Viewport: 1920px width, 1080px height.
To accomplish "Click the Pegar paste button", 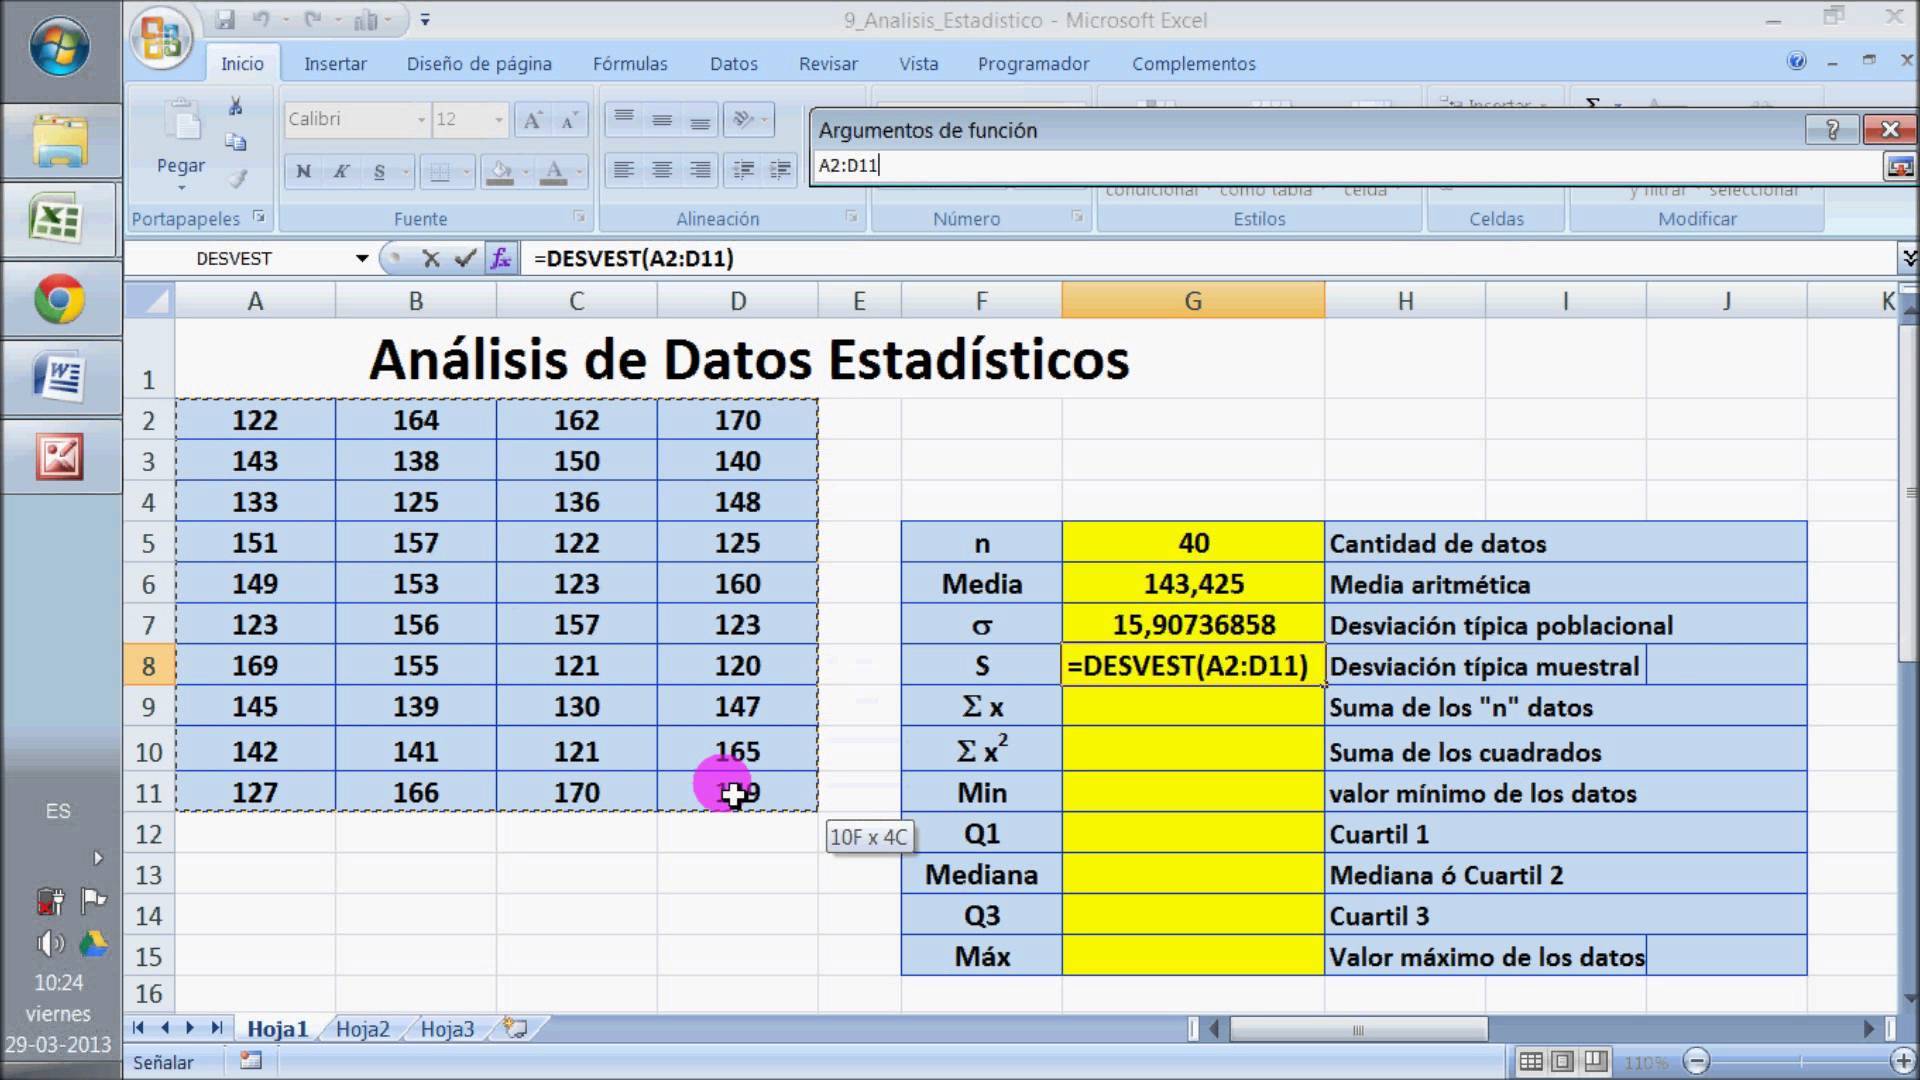I will pyautogui.click(x=181, y=140).
